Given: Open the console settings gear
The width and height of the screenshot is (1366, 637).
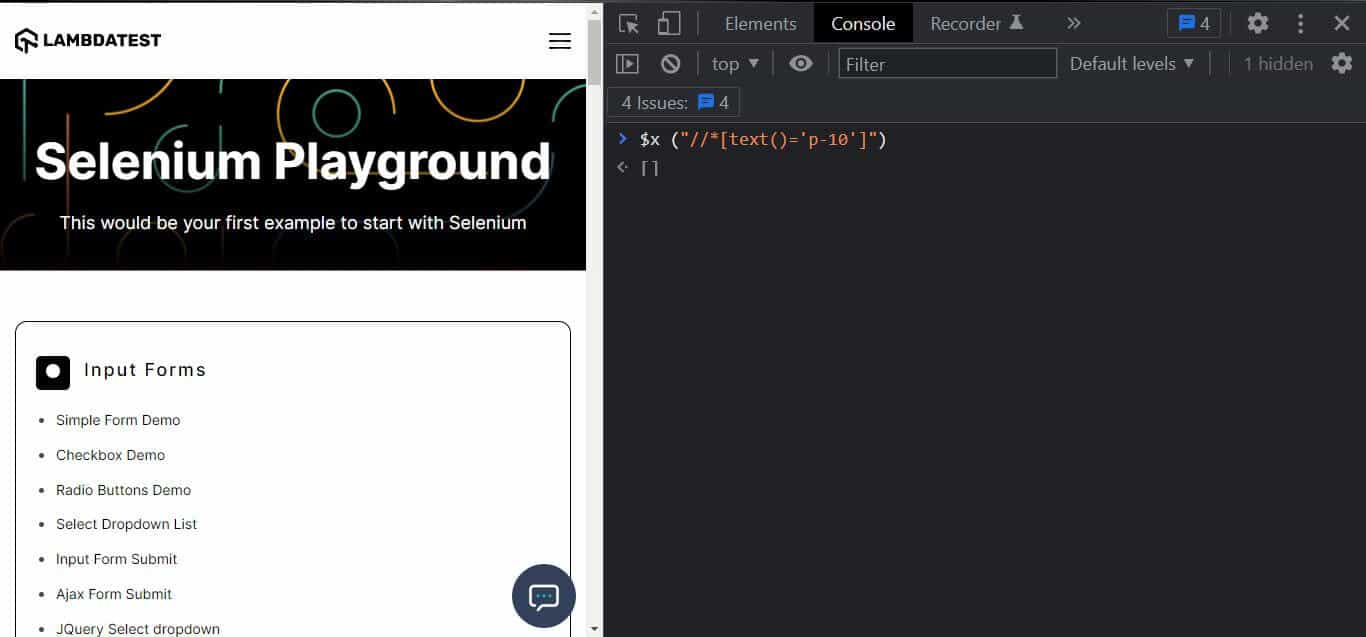Looking at the screenshot, I should pos(1341,63).
